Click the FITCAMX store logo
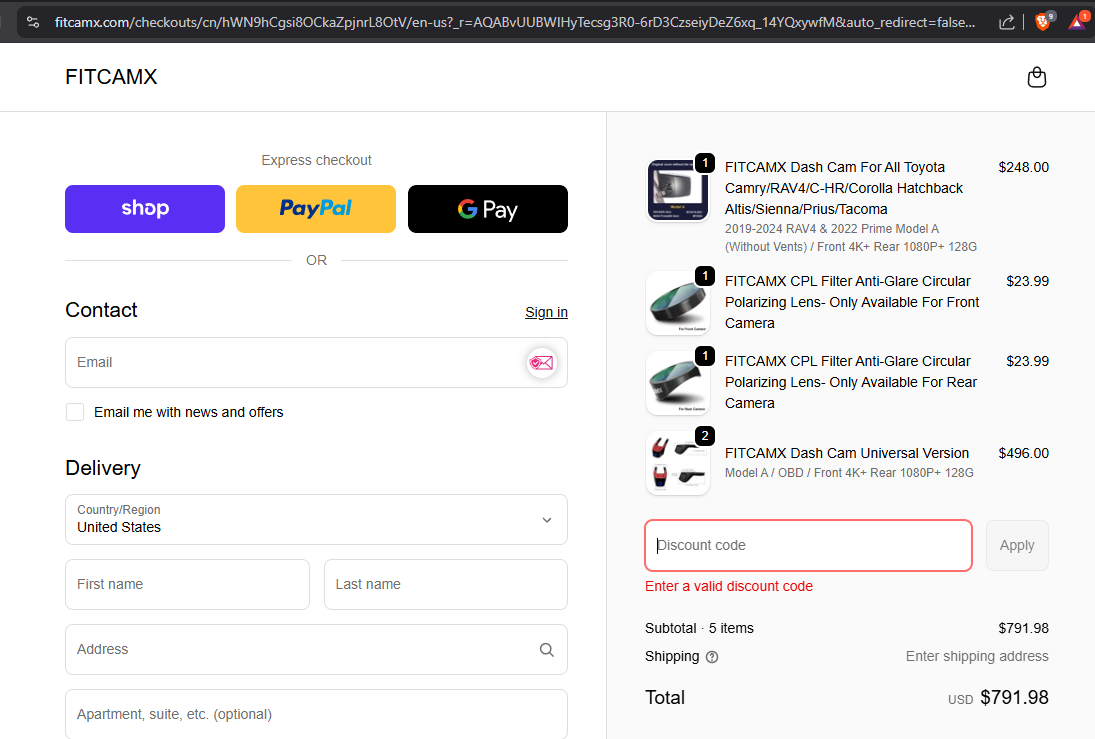 coord(112,77)
